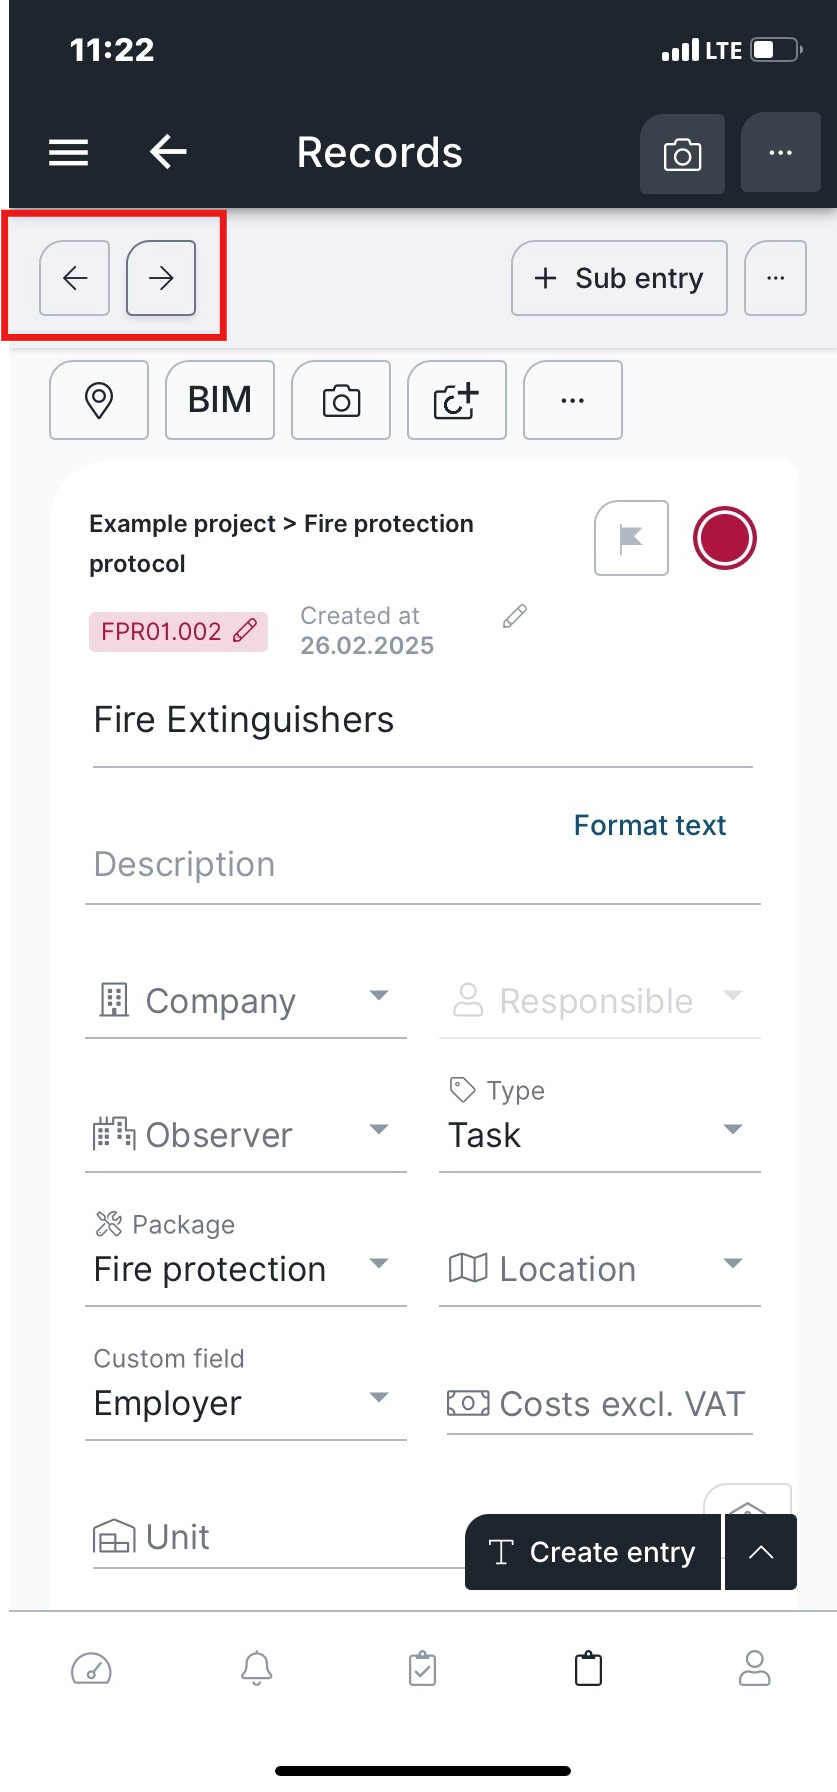Viewport: 837px width, 1792px height.
Task: Switch to the notifications bell tab
Action: point(257,1668)
